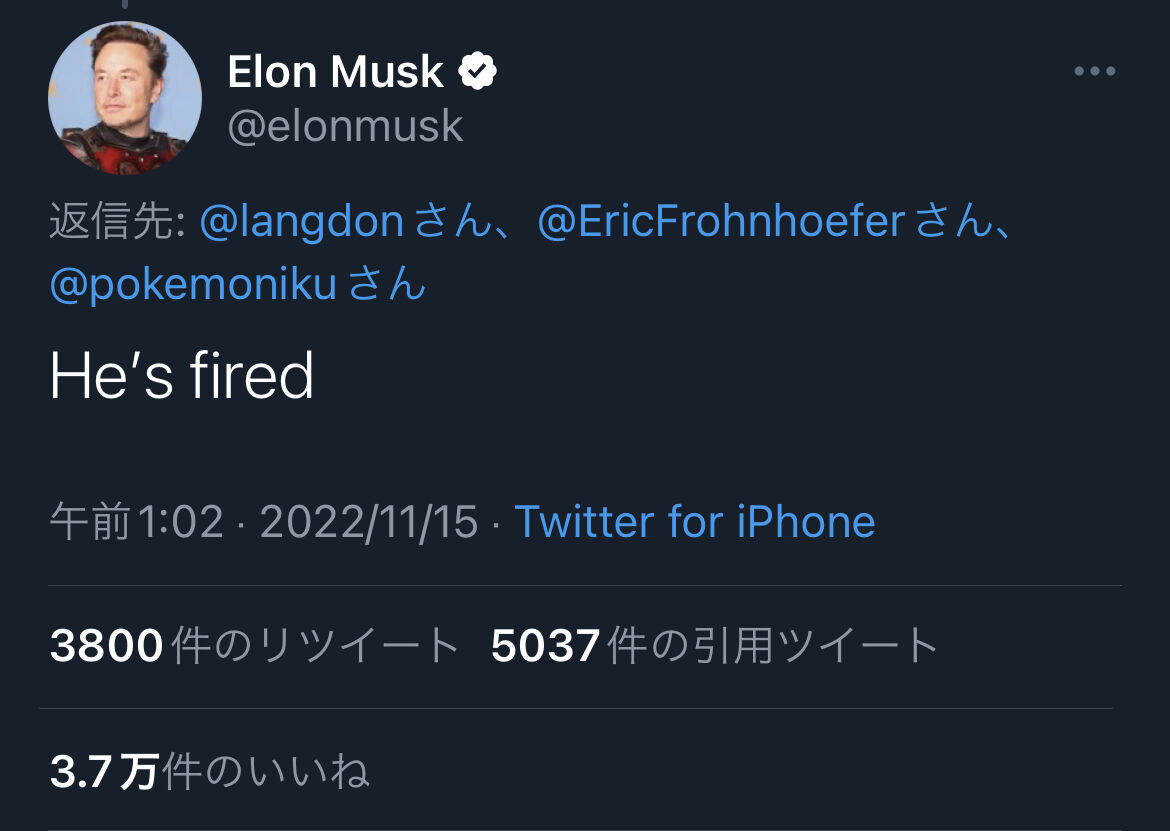Open the three-dot tweet options menu
1170x831 pixels.
pyautogui.click(x=1094, y=72)
